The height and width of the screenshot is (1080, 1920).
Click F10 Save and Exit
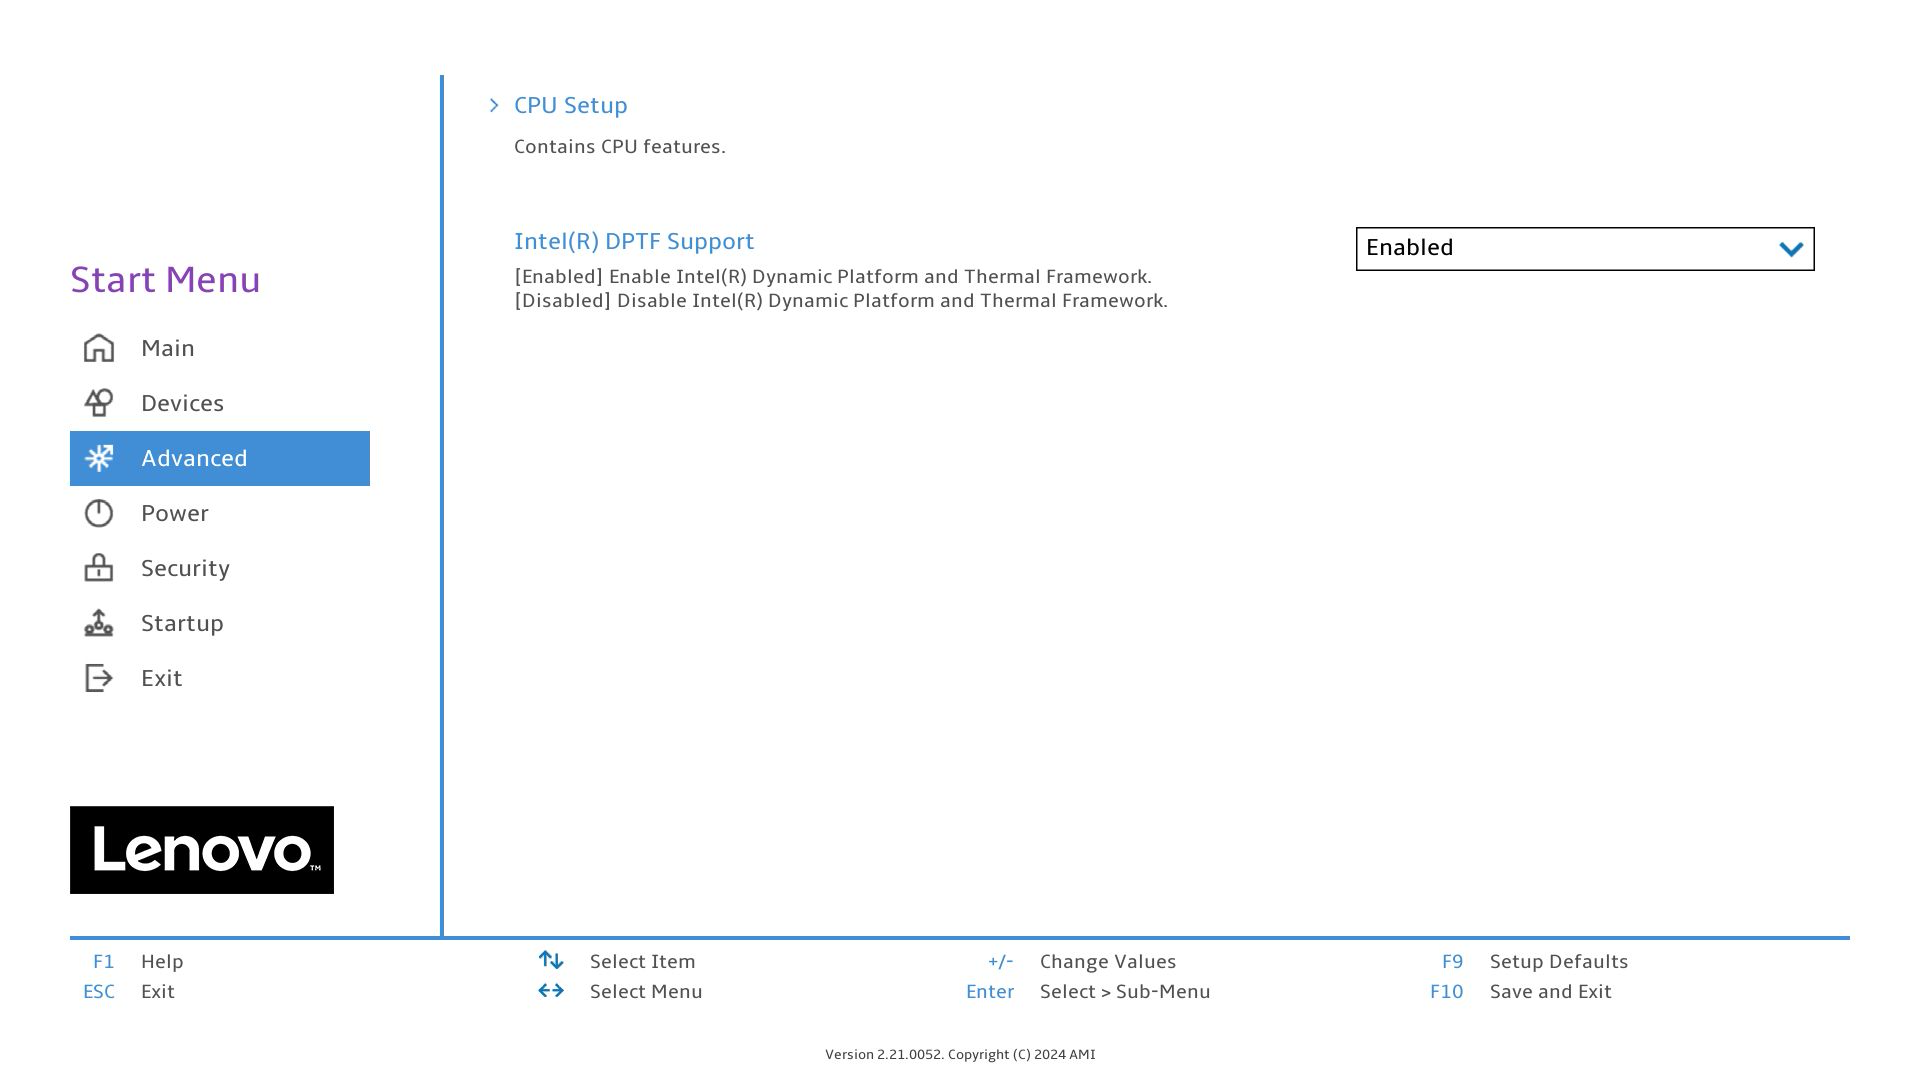point(1550,991)
